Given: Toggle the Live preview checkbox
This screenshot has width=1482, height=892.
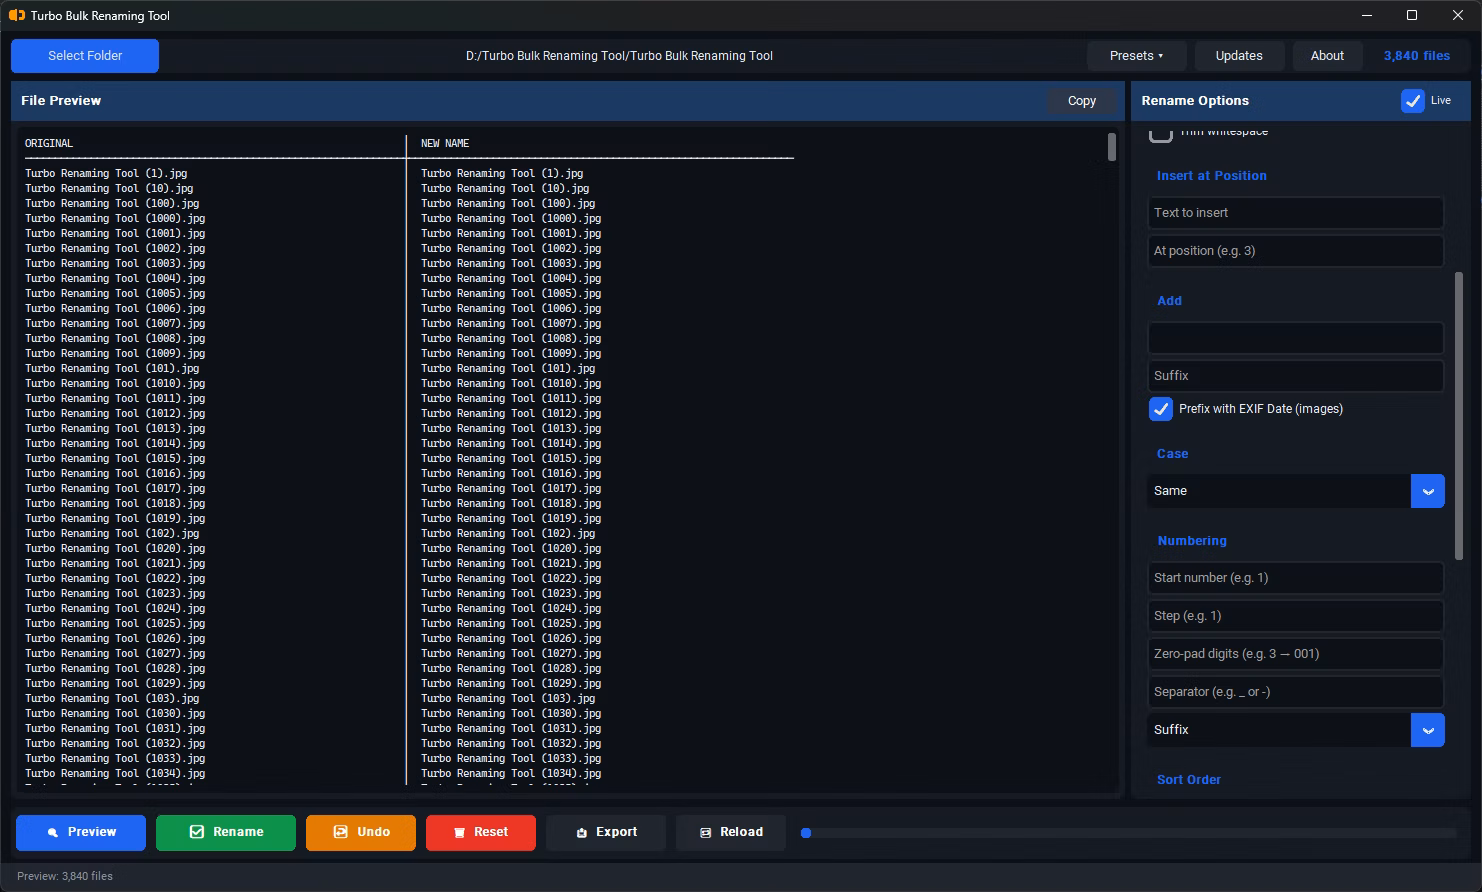Looking at the screenshot, I should [1412, 100].
